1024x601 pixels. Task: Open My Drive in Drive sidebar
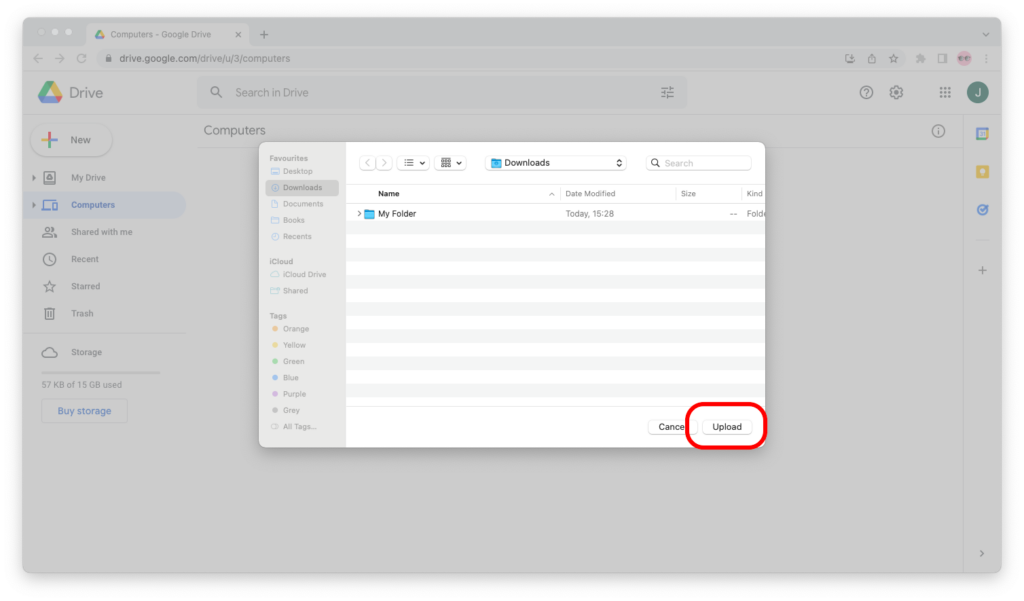[88, 178]
